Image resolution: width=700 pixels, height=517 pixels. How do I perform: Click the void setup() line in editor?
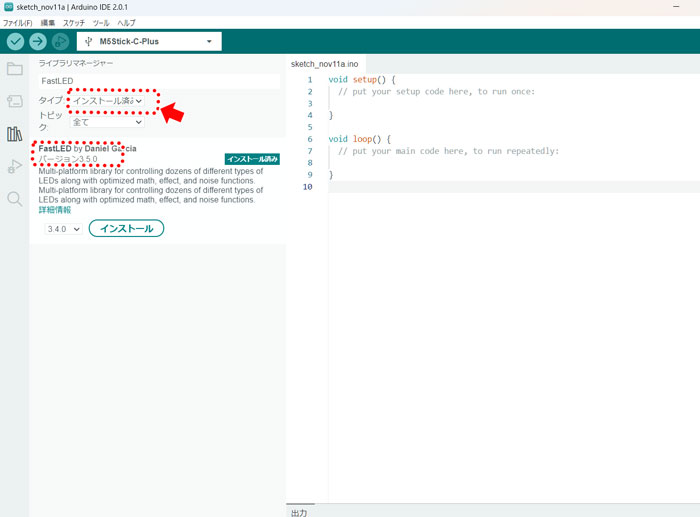point(362,79)
